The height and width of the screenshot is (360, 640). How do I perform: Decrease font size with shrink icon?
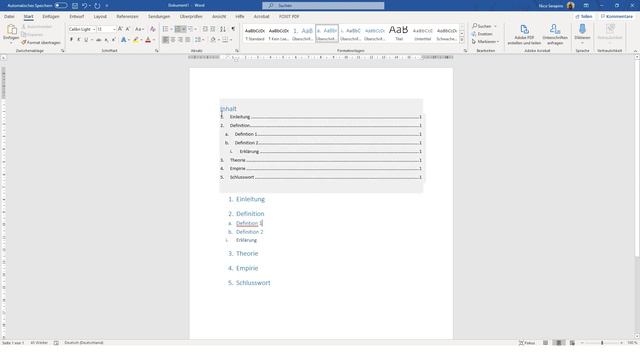coord(127,29)
